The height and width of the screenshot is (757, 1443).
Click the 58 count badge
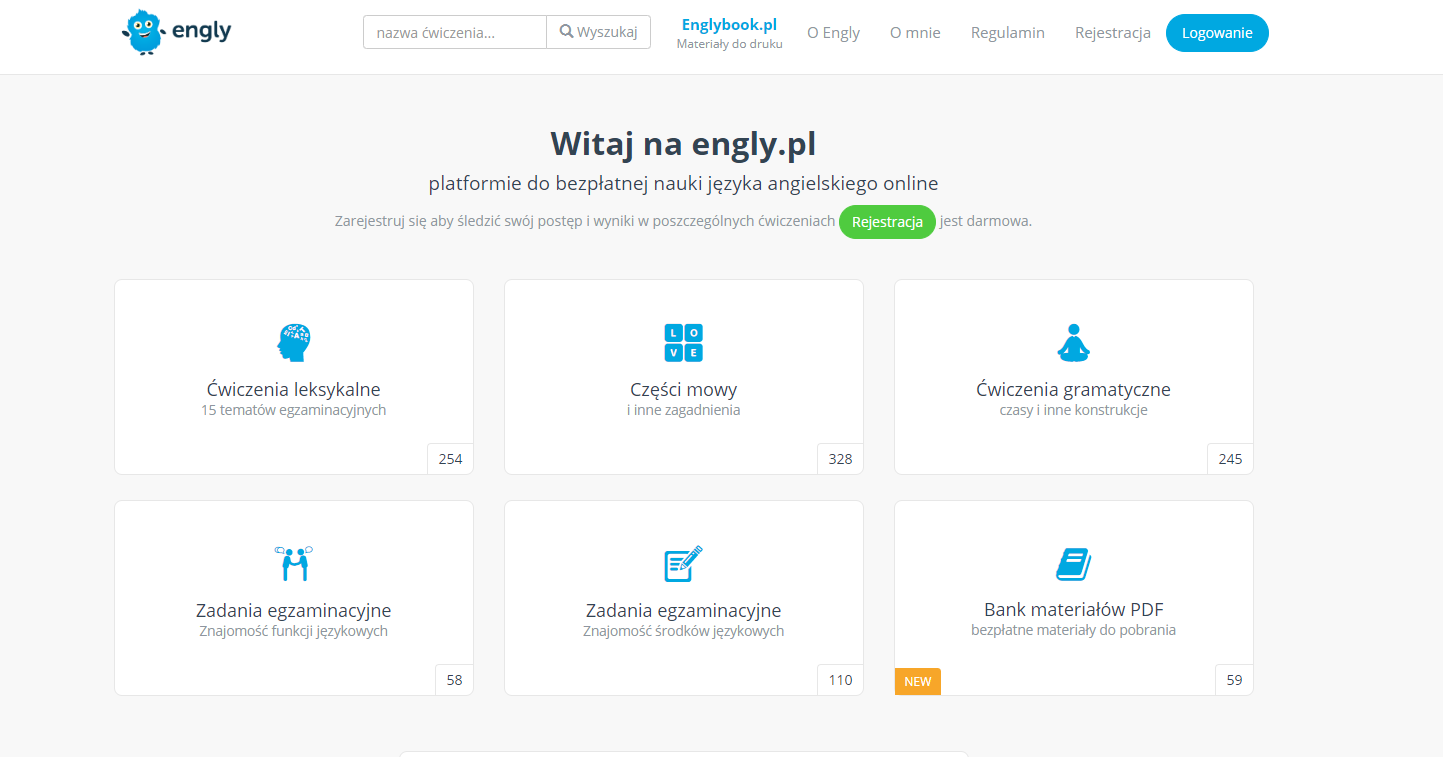click(x=454, y=680)
